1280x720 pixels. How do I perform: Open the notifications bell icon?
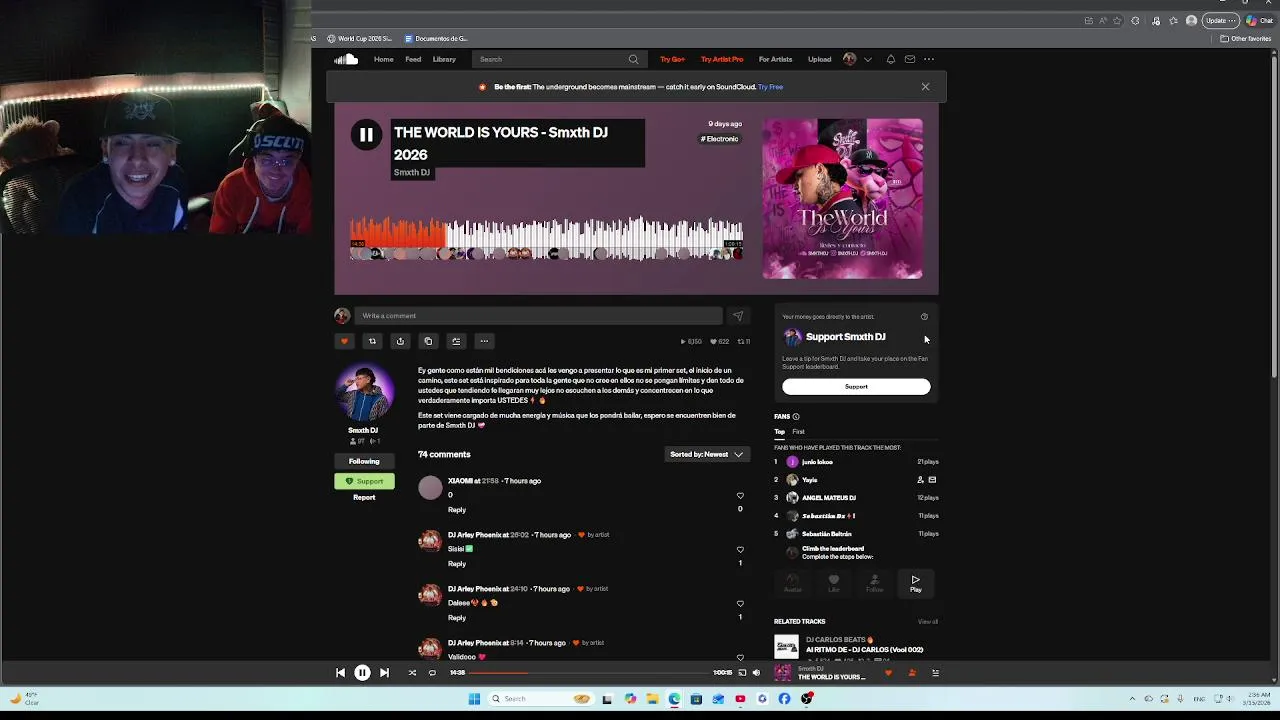tap(890, 59)
